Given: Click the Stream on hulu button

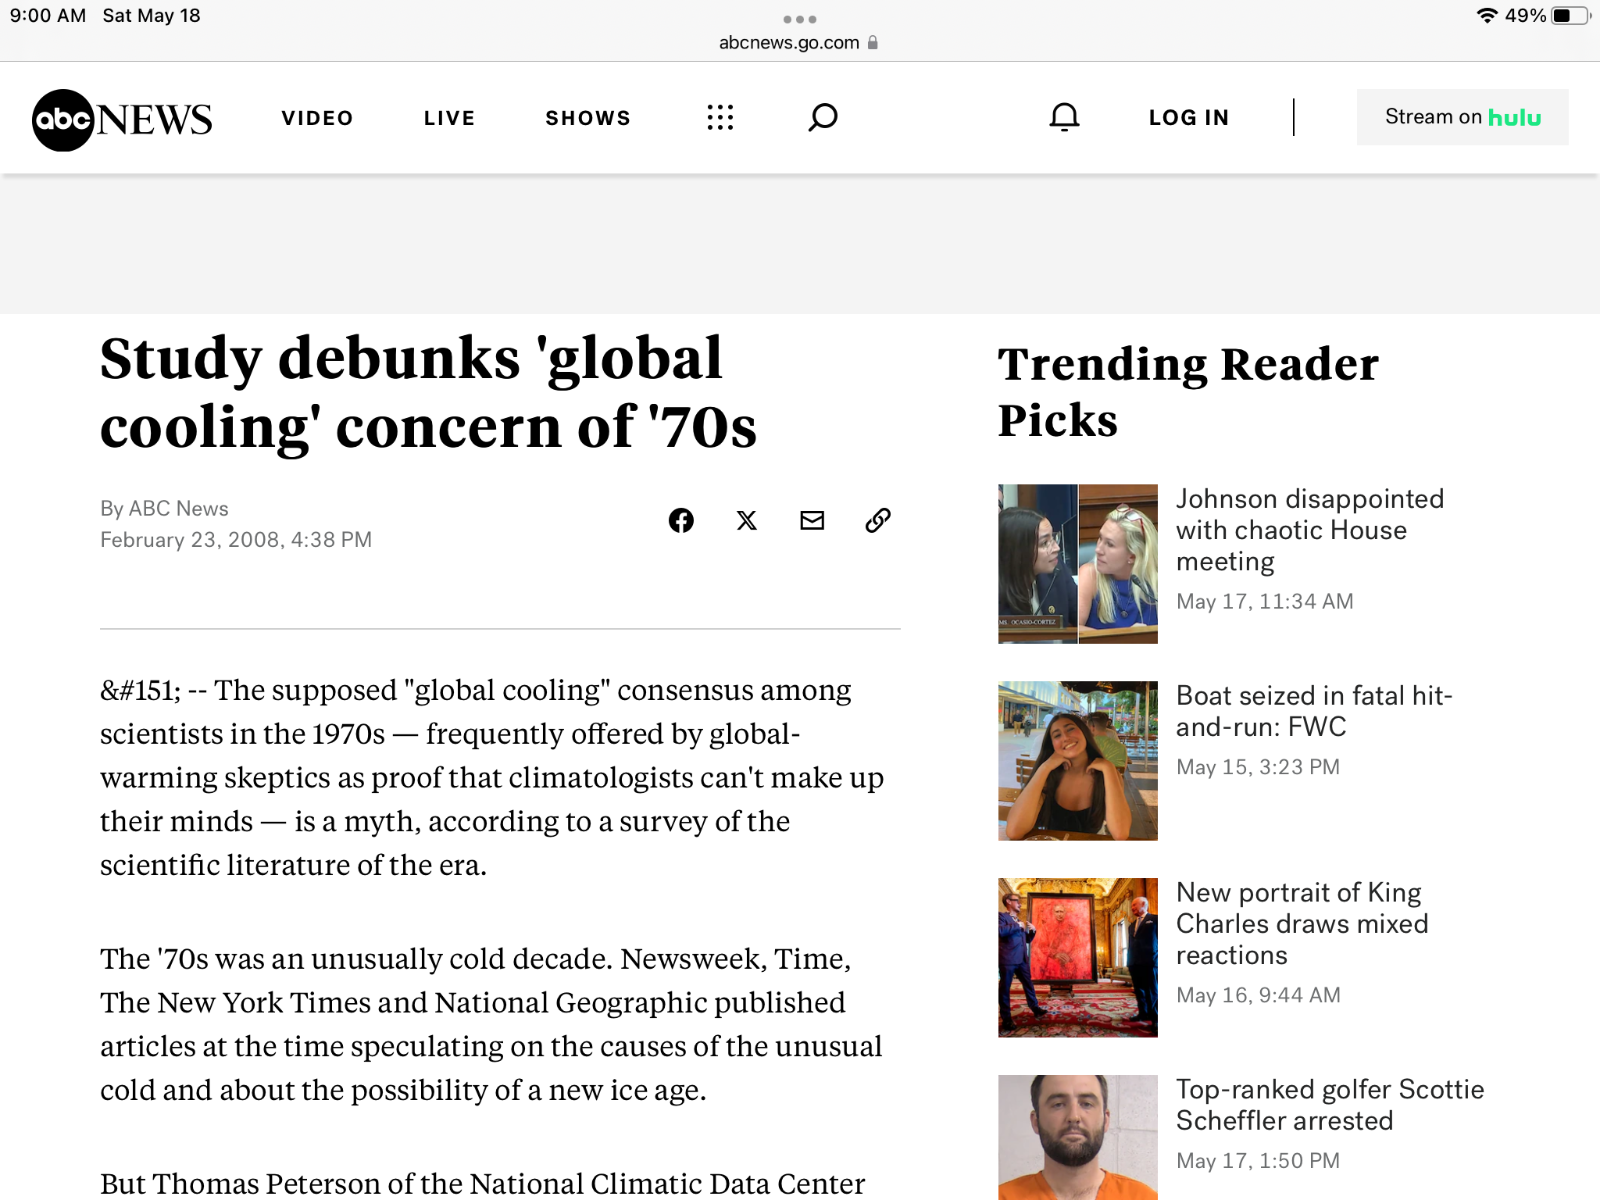Looking at the screenshot, I should coord(1462,117).
